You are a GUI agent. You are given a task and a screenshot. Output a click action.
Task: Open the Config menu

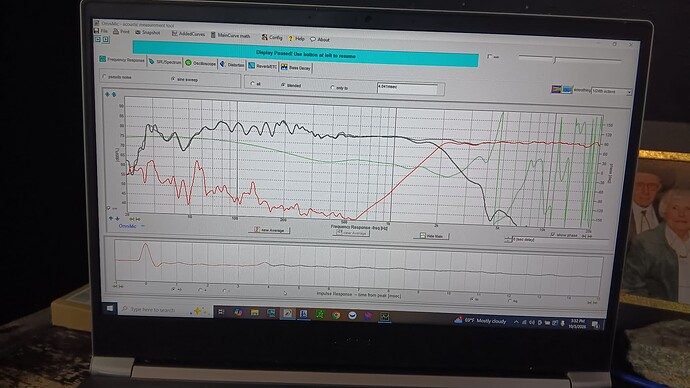[272, 38]
